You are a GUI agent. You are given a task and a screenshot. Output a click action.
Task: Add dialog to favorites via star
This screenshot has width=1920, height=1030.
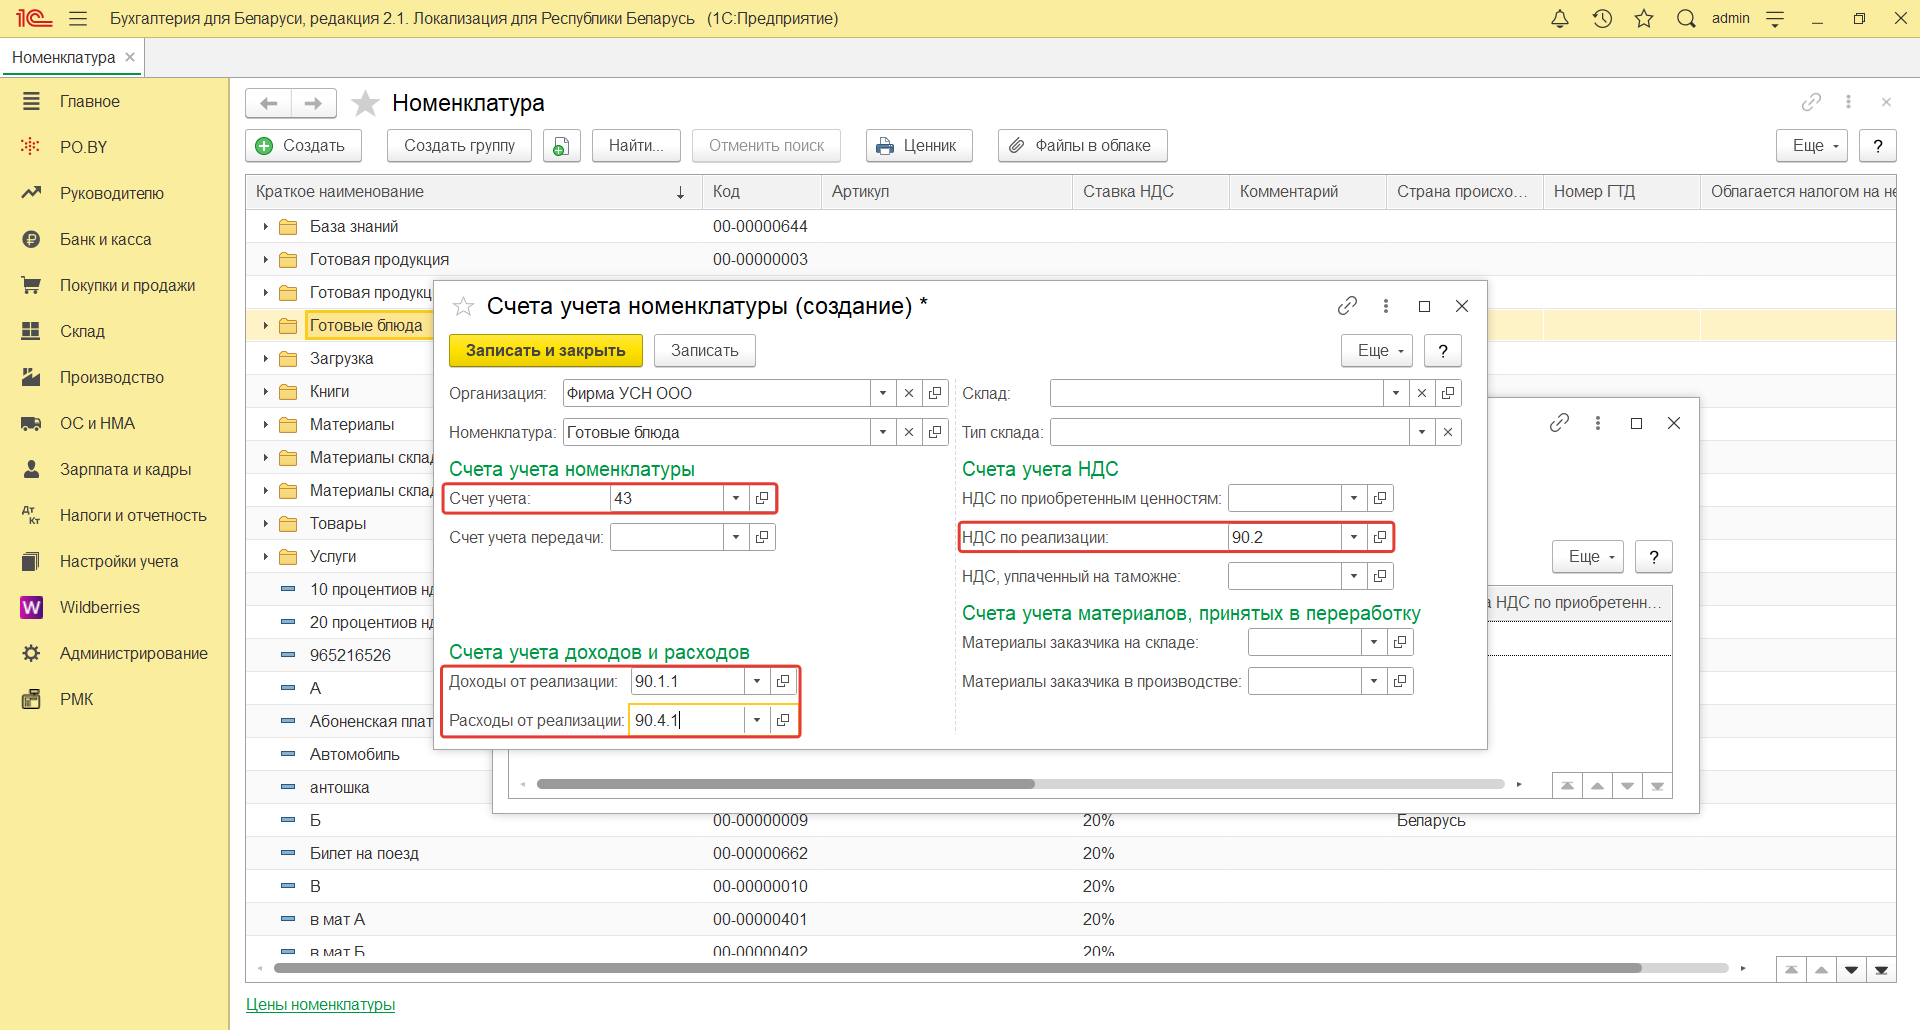tap(463, 307)
